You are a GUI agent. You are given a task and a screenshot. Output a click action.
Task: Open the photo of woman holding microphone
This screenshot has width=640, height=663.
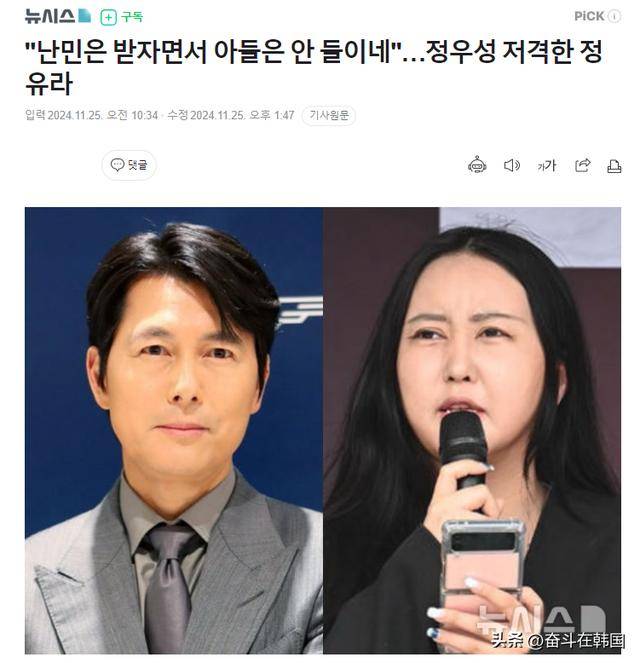pyautogui.click(x=472, y=430)
